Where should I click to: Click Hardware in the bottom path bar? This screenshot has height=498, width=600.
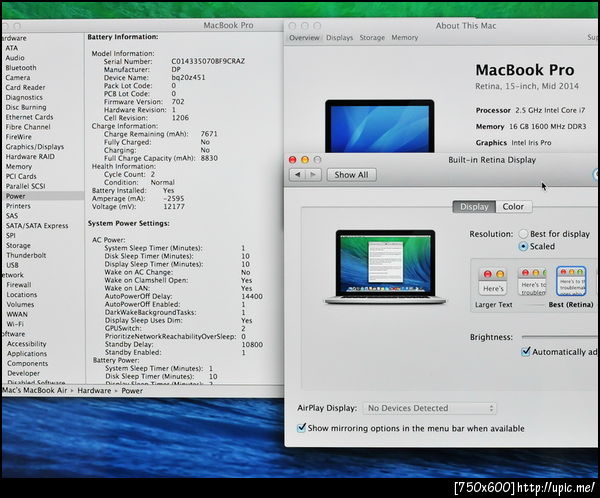[94, 391]
